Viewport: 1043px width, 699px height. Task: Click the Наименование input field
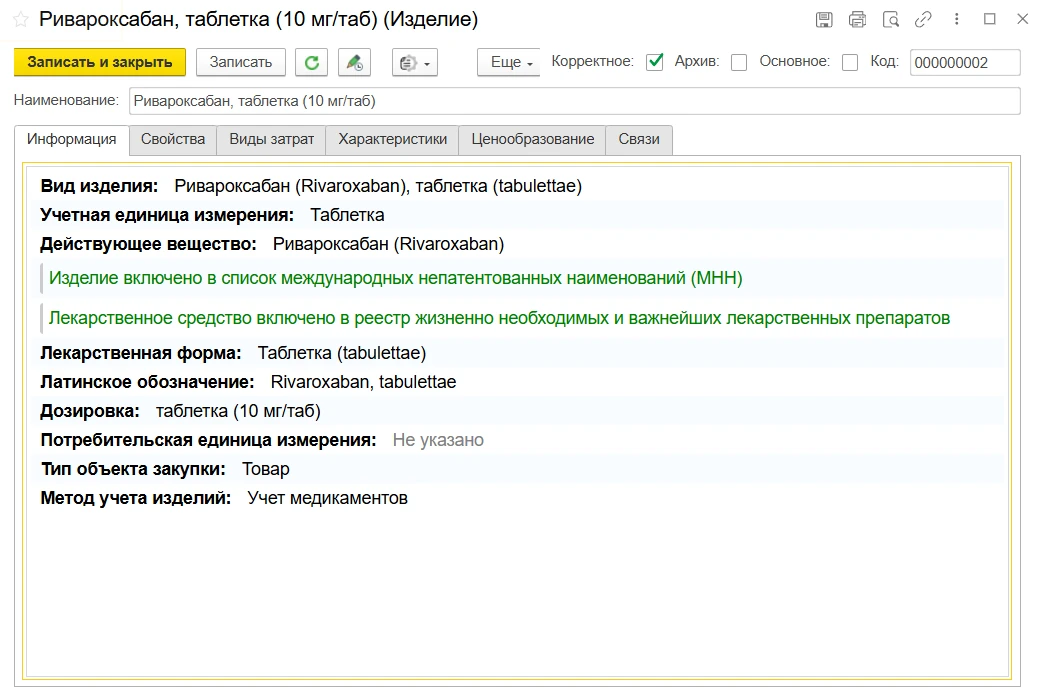pos(575,101)
